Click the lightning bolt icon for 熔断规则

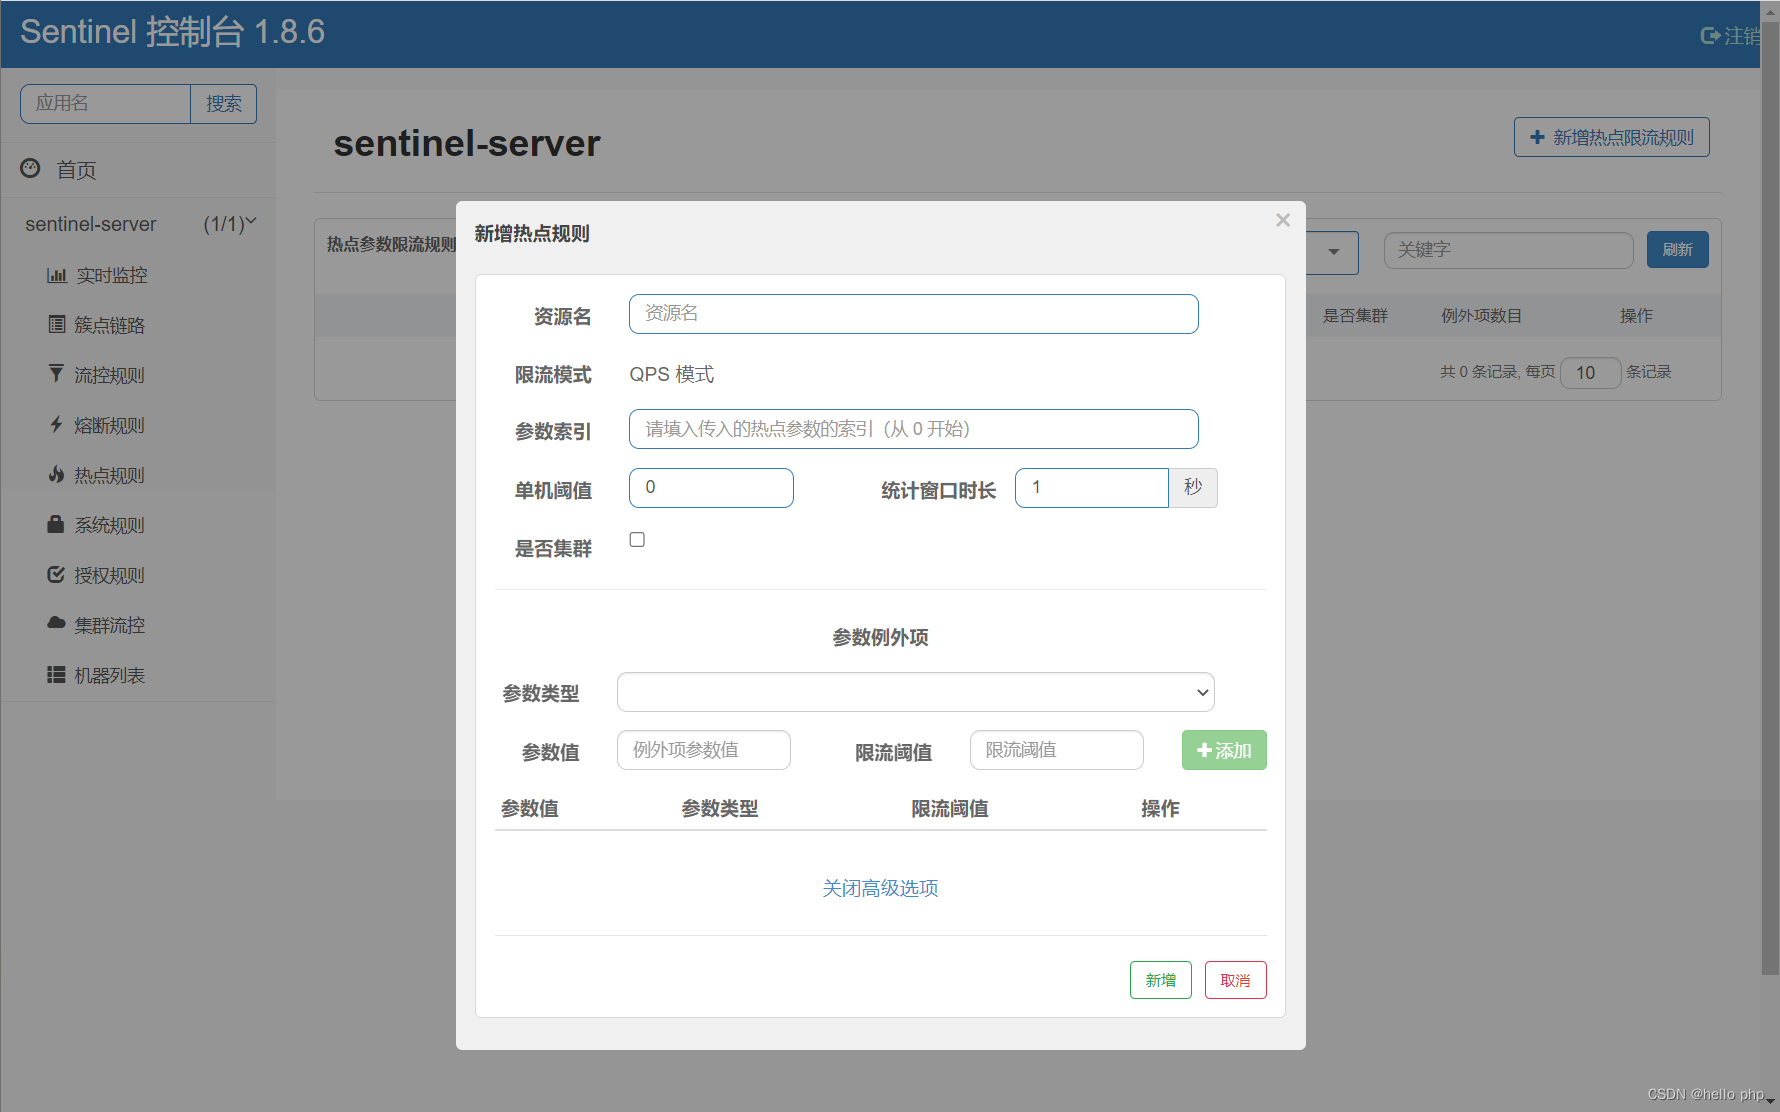click(56, 424)
